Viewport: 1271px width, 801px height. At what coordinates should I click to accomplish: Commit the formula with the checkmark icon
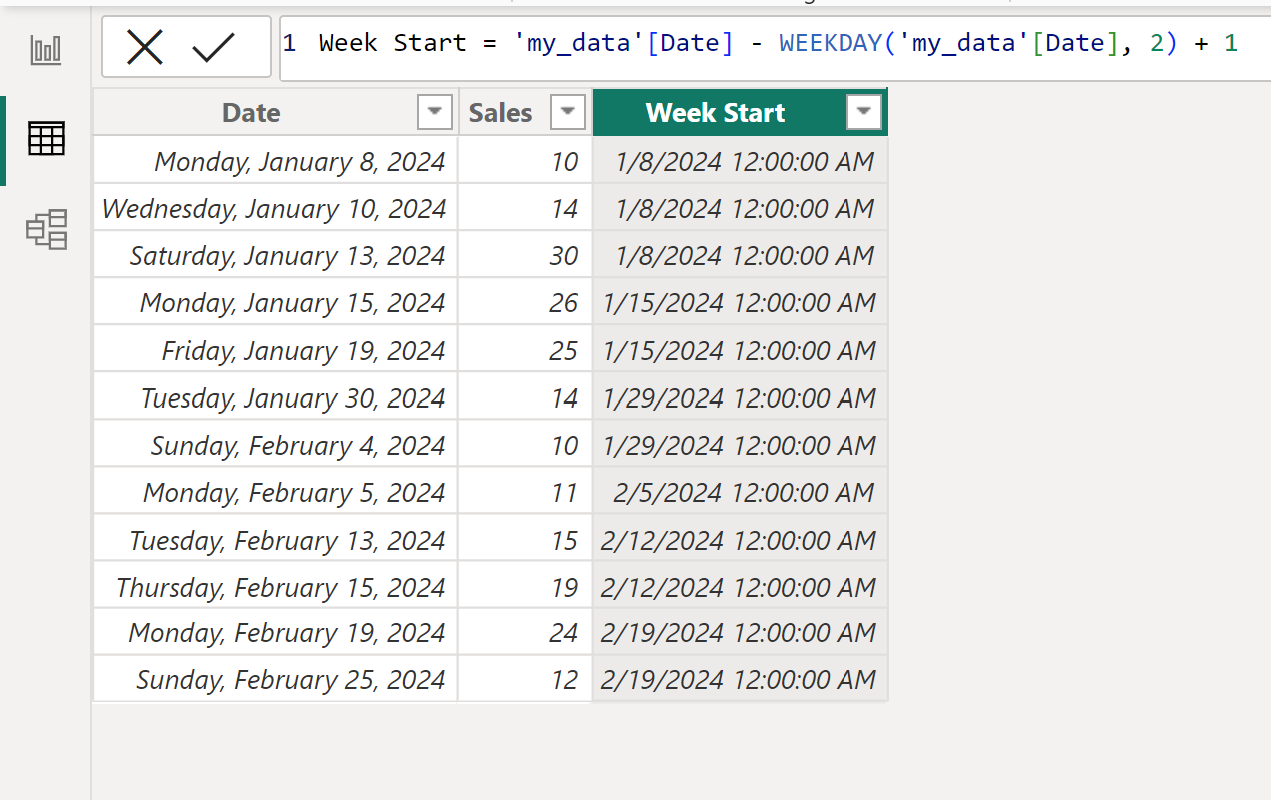(213, 47)
